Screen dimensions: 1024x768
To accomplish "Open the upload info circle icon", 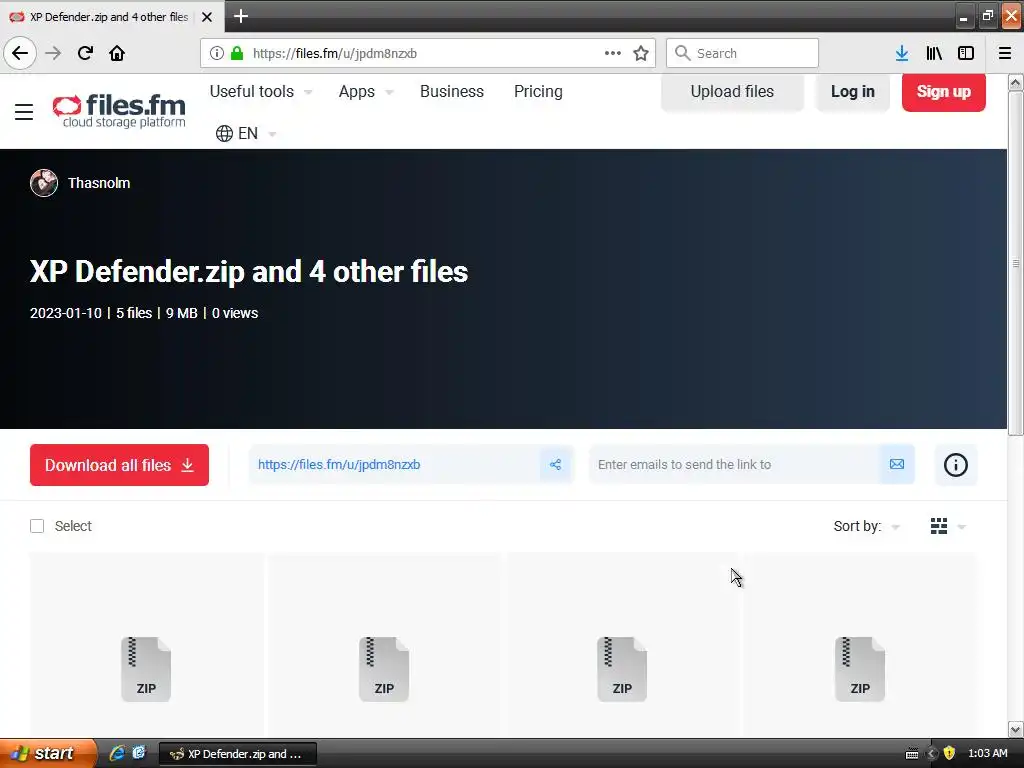I will [x=956, y=465].
